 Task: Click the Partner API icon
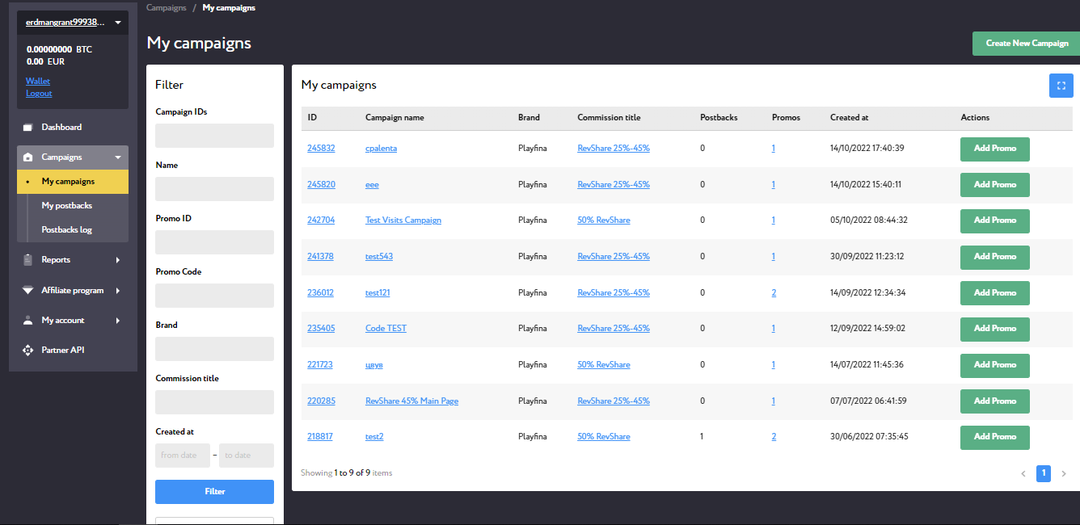28,350
